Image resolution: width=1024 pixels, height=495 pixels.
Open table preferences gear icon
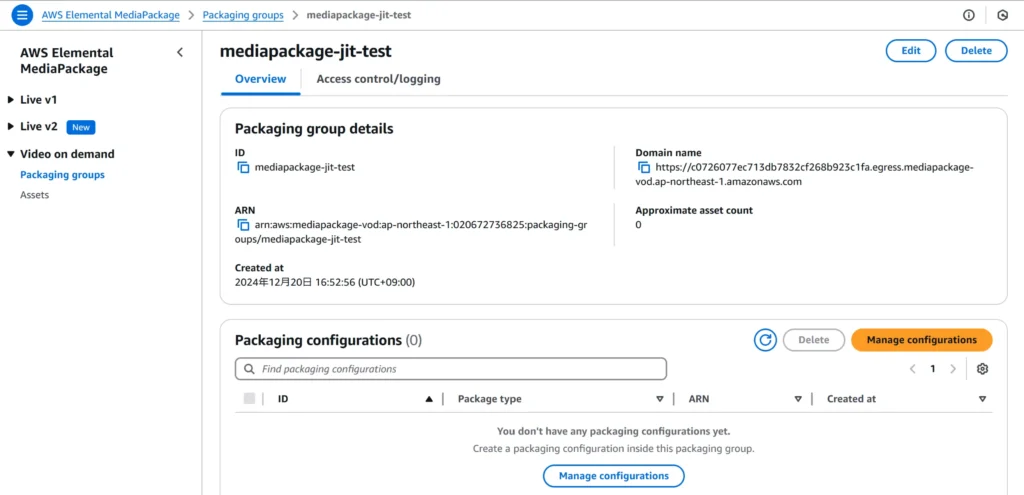[x=982, y=369]
